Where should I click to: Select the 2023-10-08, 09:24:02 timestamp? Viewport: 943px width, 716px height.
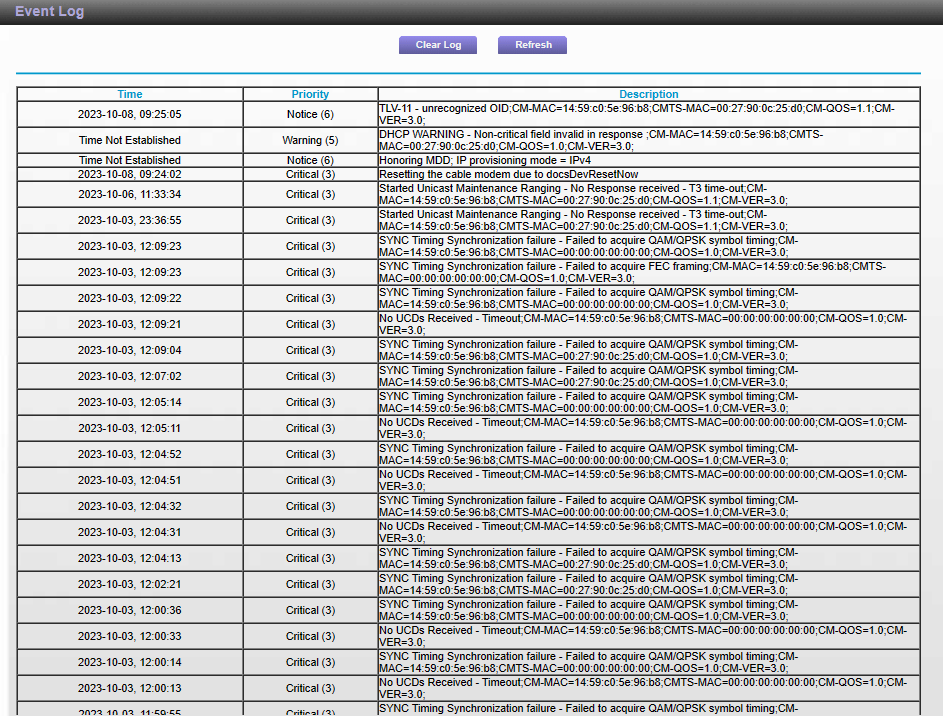[x=130, y=174]
